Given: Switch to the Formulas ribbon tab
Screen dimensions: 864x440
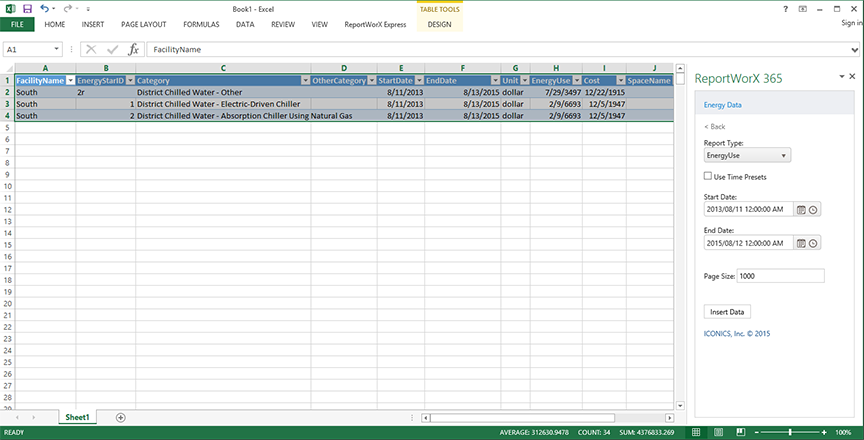Looking at the screenshot, I should [x=201, y=23].
